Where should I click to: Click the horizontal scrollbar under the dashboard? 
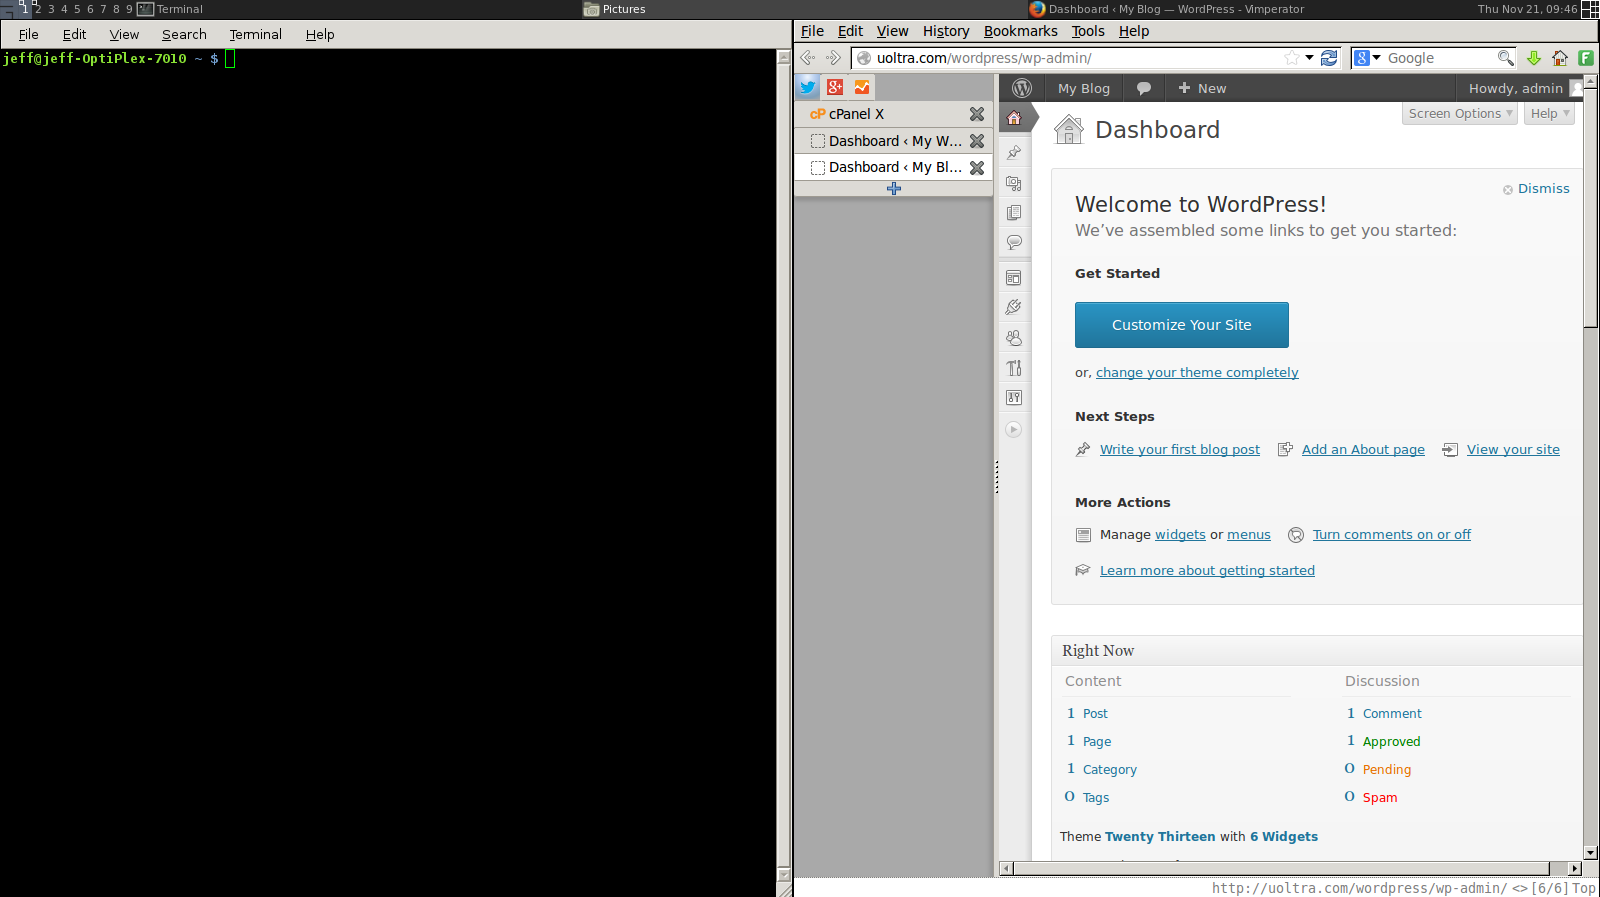click(1291, 868)
